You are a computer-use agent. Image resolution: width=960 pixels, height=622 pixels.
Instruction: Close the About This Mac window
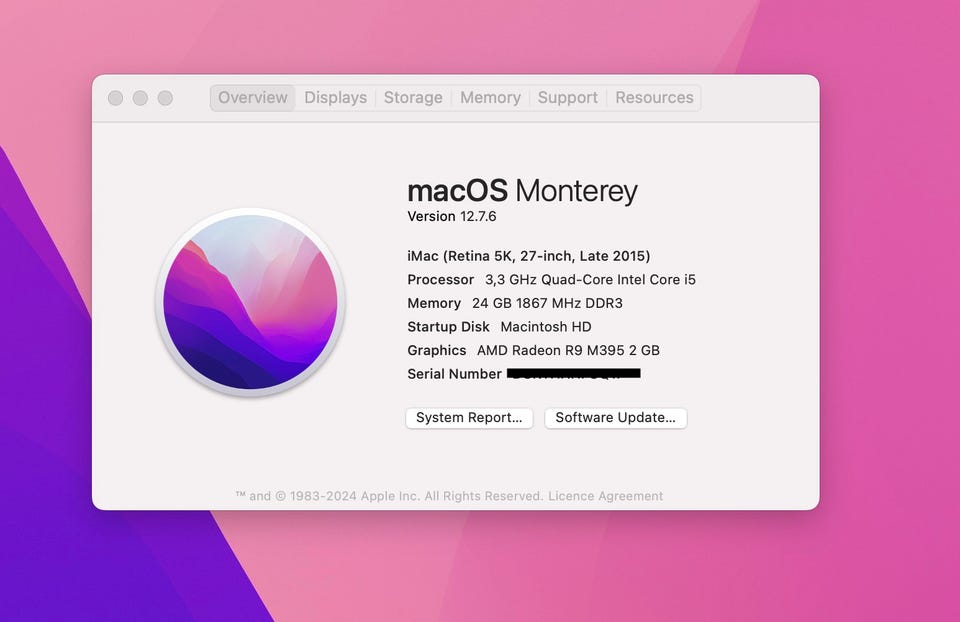(115, 98)
